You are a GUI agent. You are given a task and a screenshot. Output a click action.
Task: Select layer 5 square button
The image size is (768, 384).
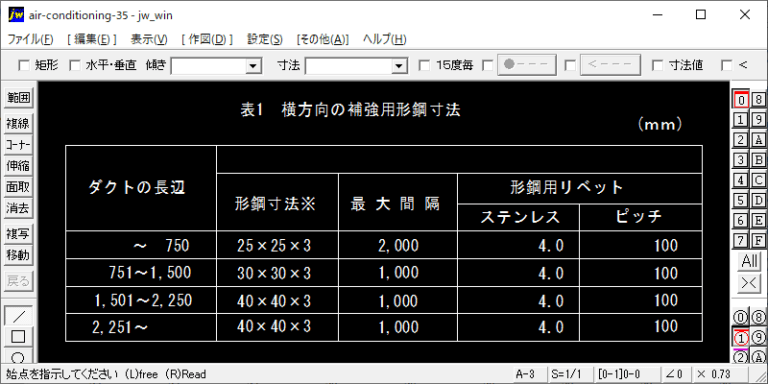point(741,200)
